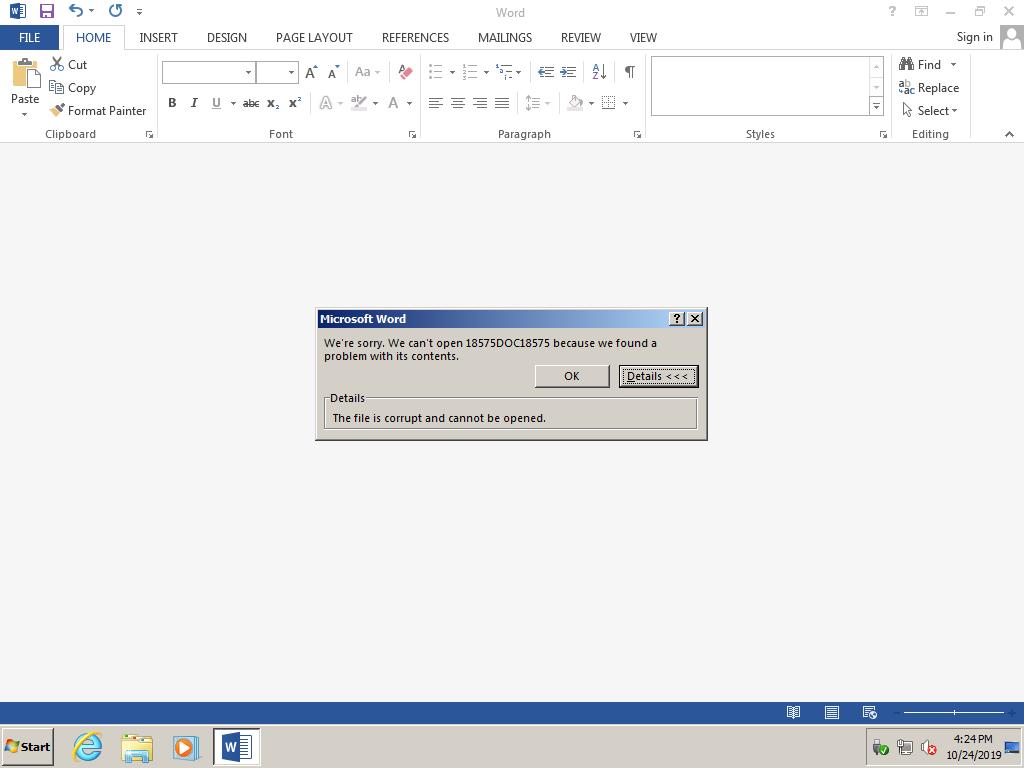
Task: Open Internet Explorer from the taskbar
Action: [88, 747]
